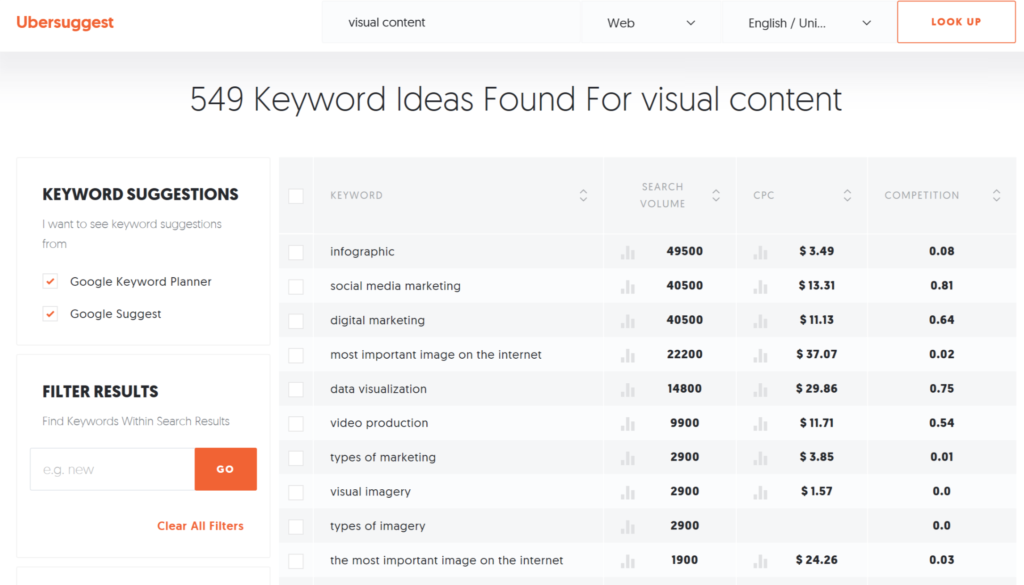Click the 549 Keyword Ideas heading

pyautogui.click(x=516, y=100)
